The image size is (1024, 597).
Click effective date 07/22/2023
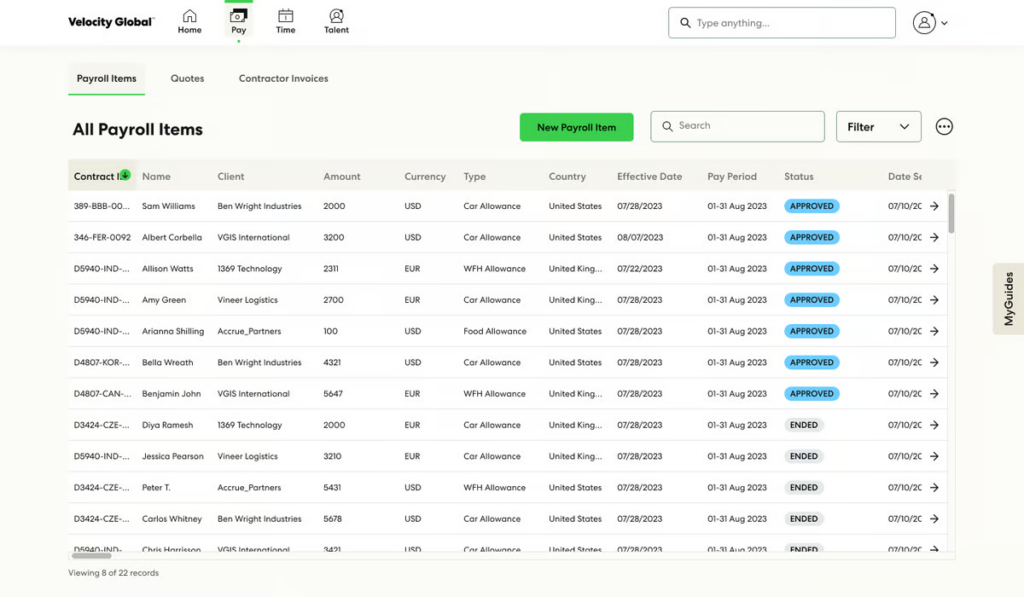point(639,268)
